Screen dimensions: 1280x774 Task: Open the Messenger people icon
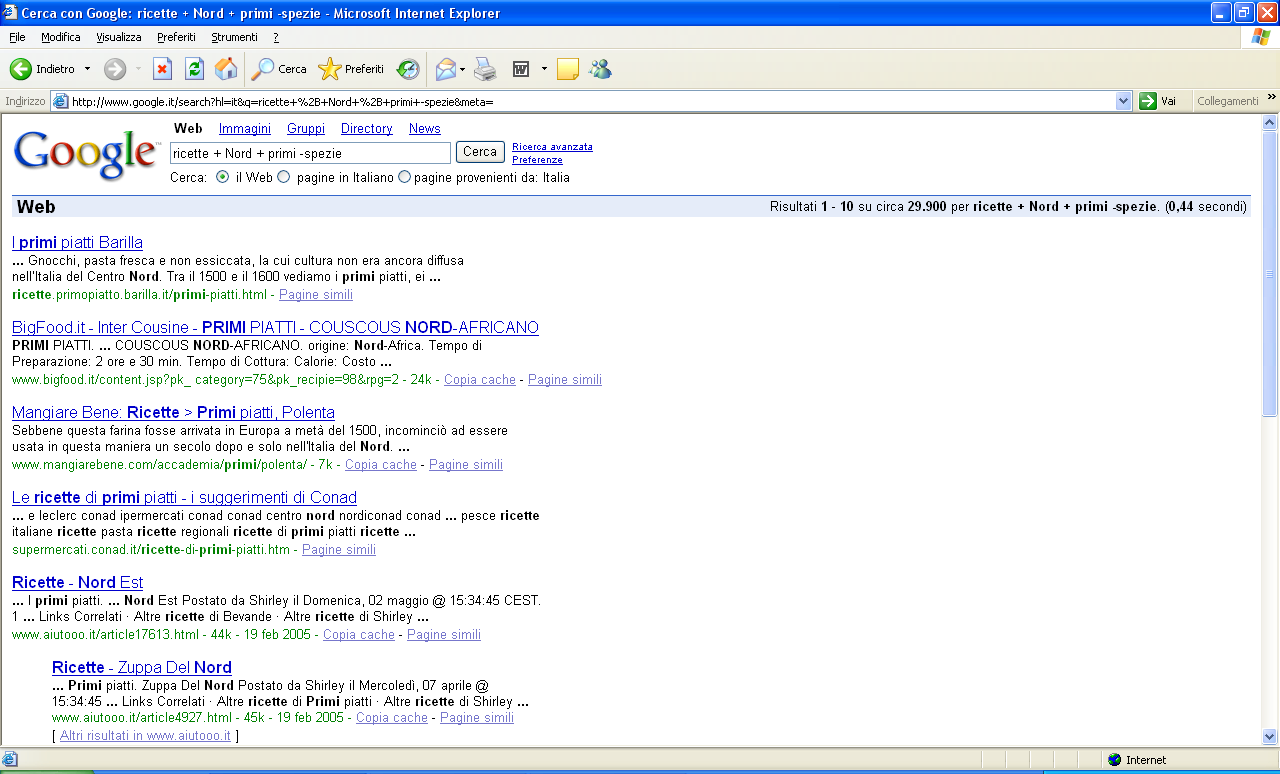600,69
